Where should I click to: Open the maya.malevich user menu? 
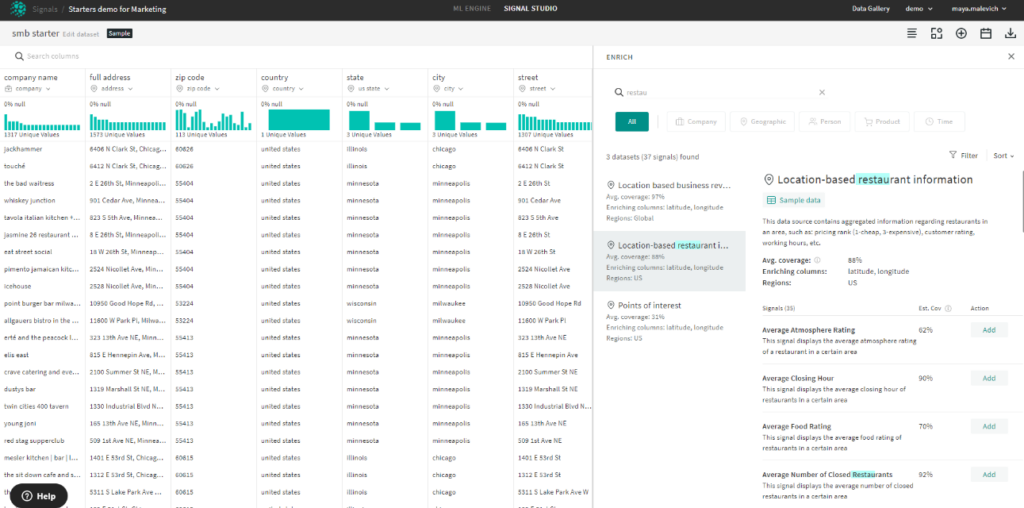(x=980, y=9)
